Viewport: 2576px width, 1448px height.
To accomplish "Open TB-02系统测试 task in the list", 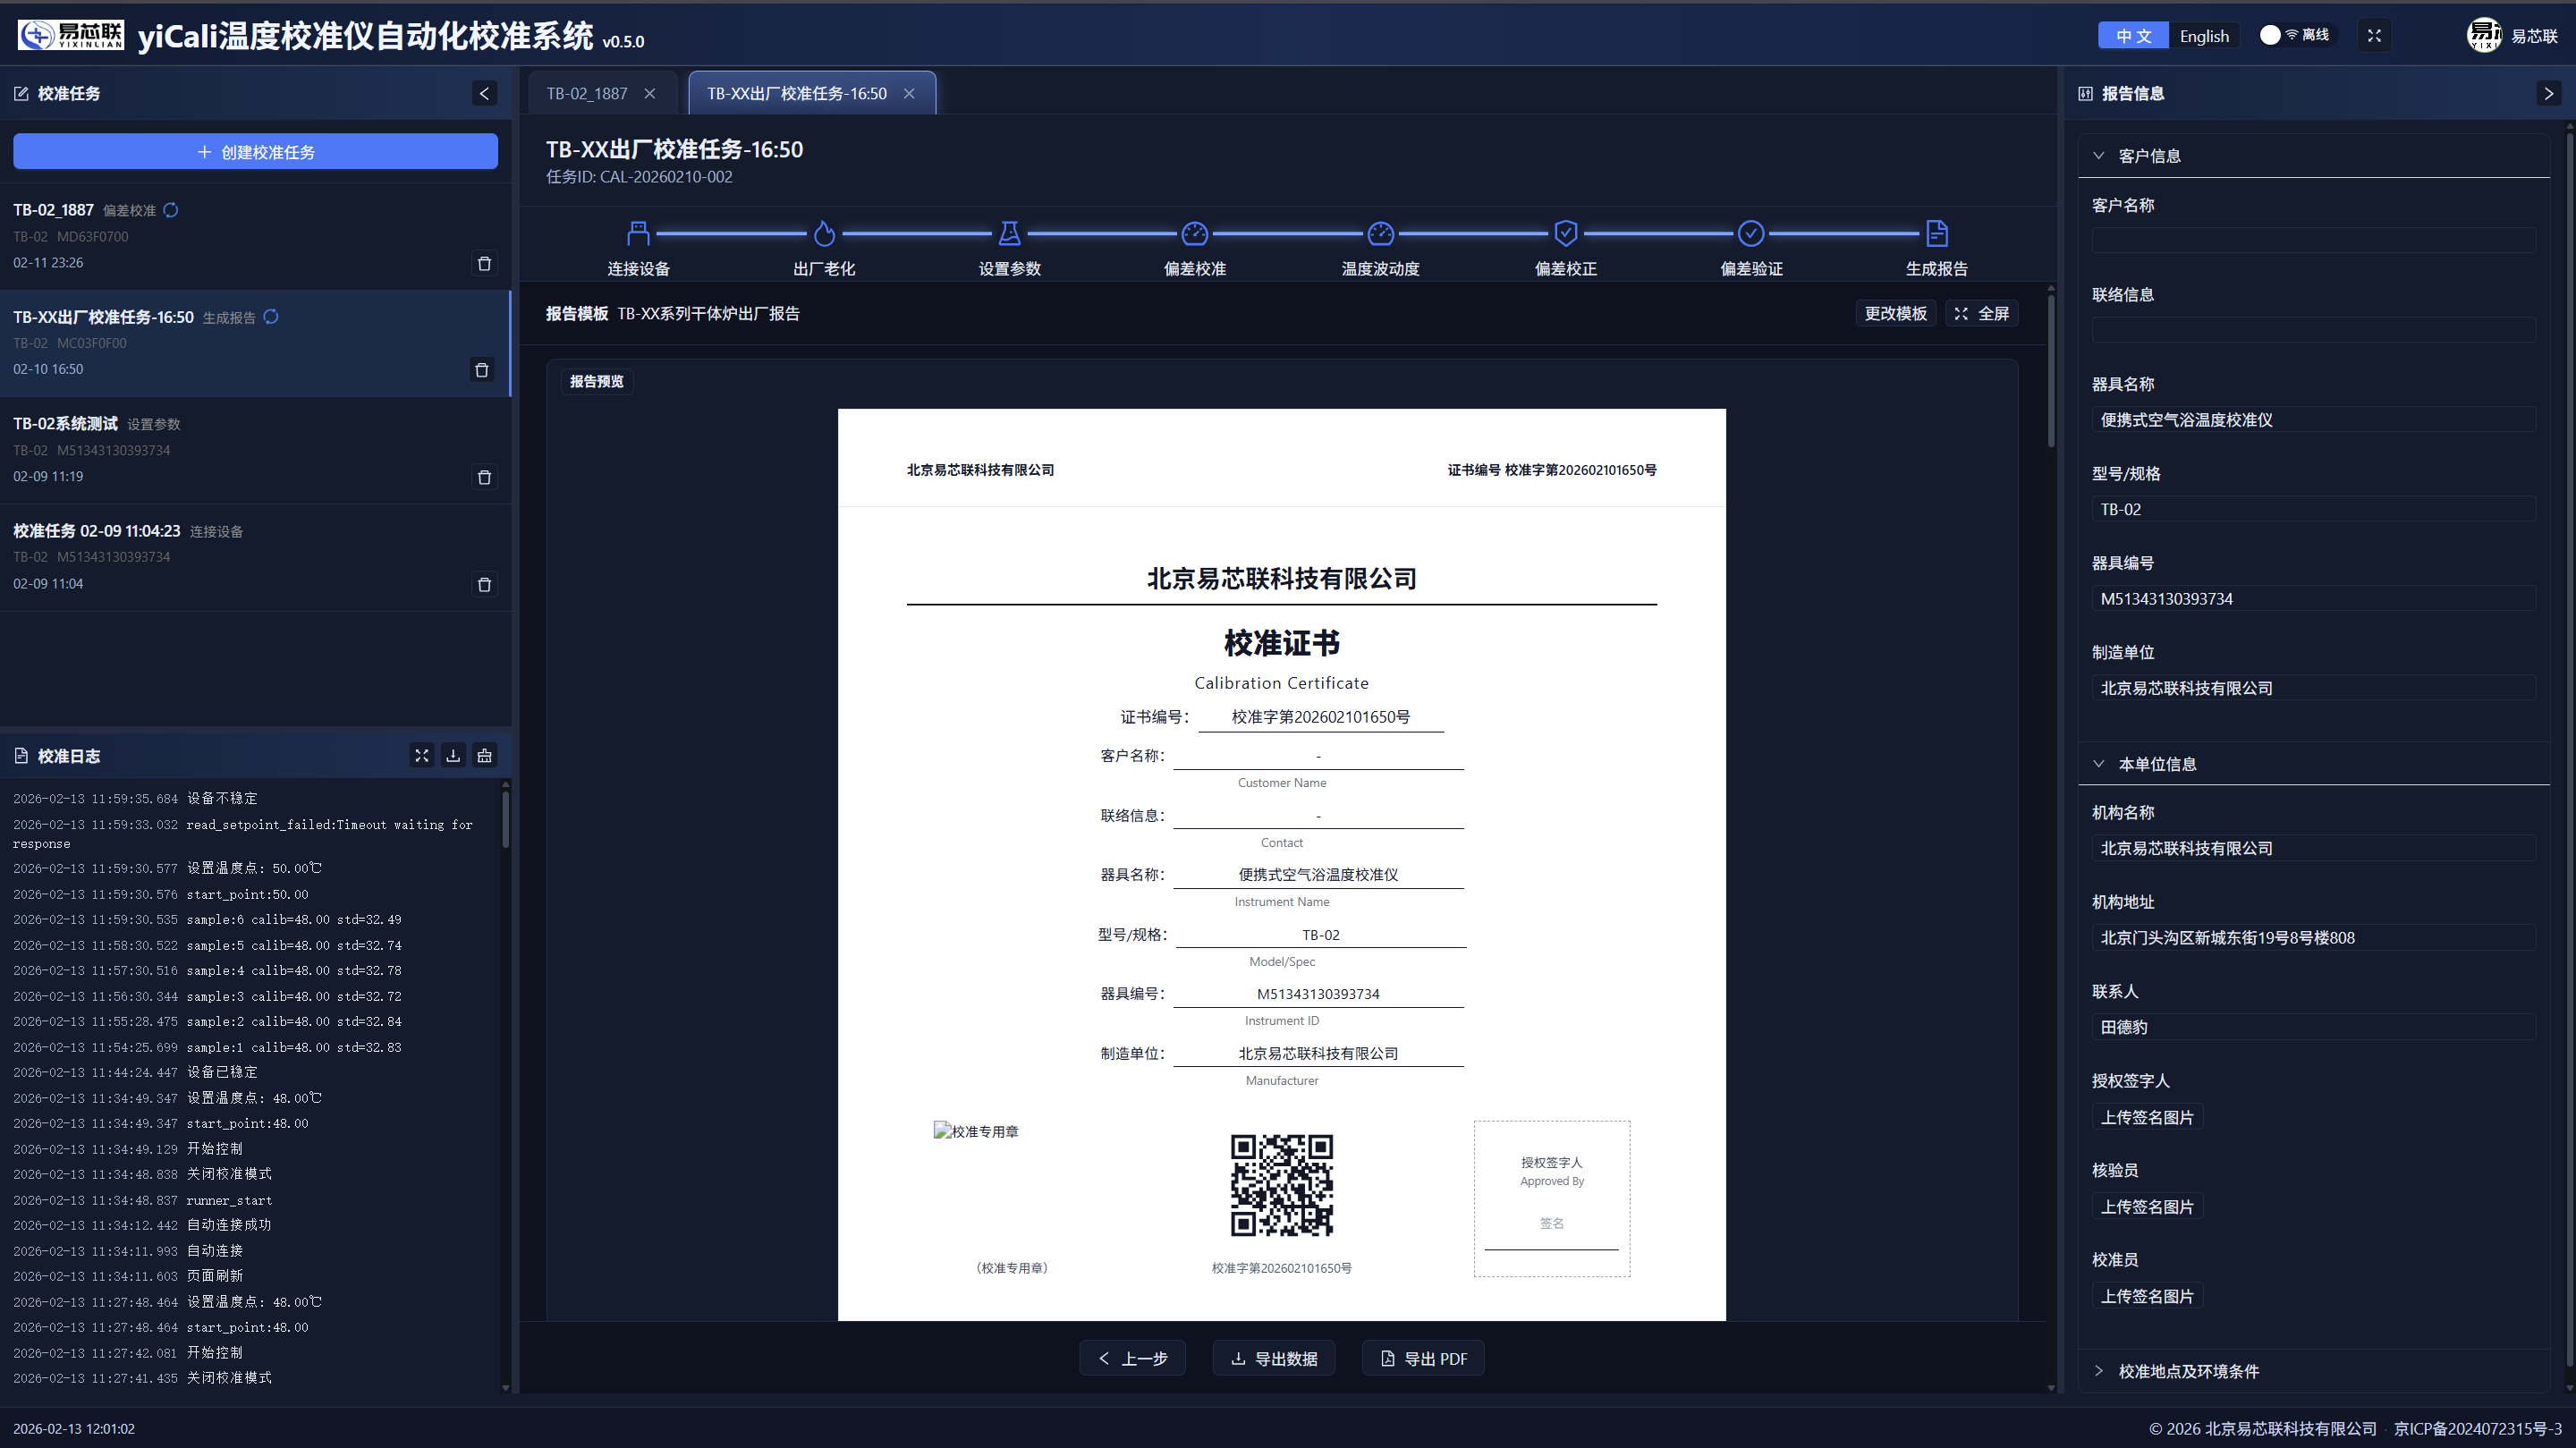I will coord(255,450).
